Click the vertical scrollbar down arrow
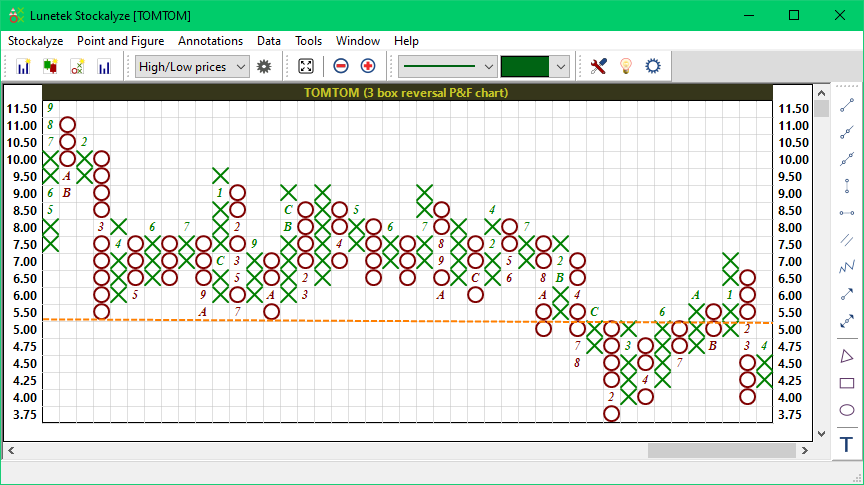This screenshot has height=485, width=864. coord(821,434)
